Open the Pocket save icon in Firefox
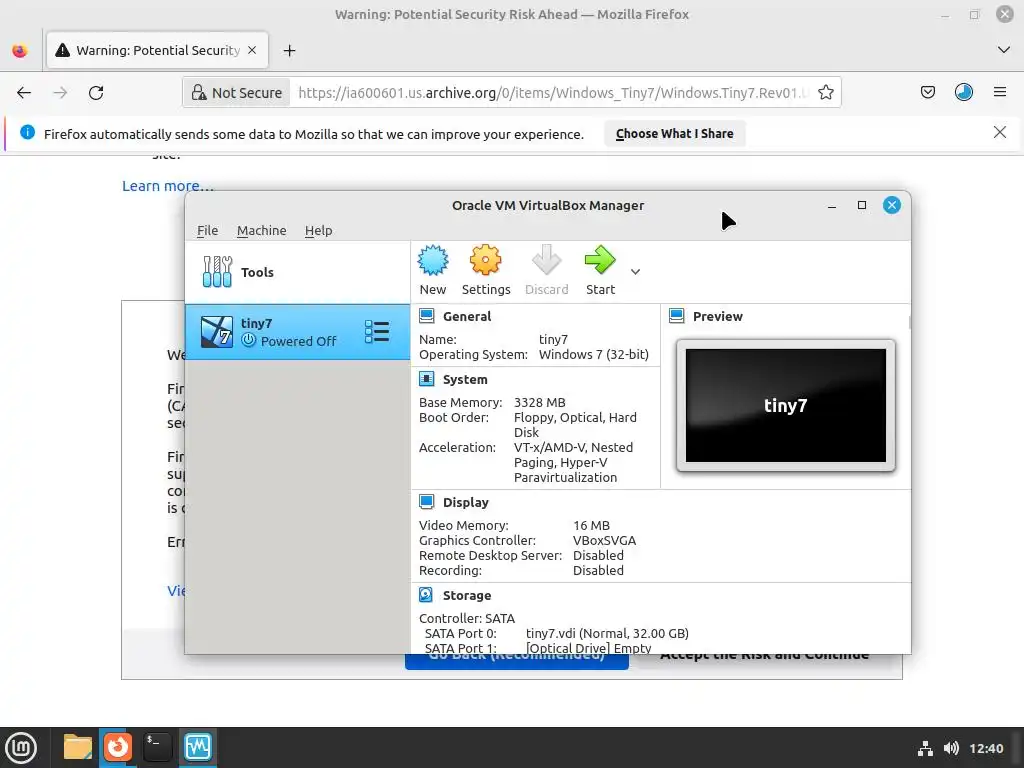Viewport: 1024px width, 768px height. tap(928, 93)
